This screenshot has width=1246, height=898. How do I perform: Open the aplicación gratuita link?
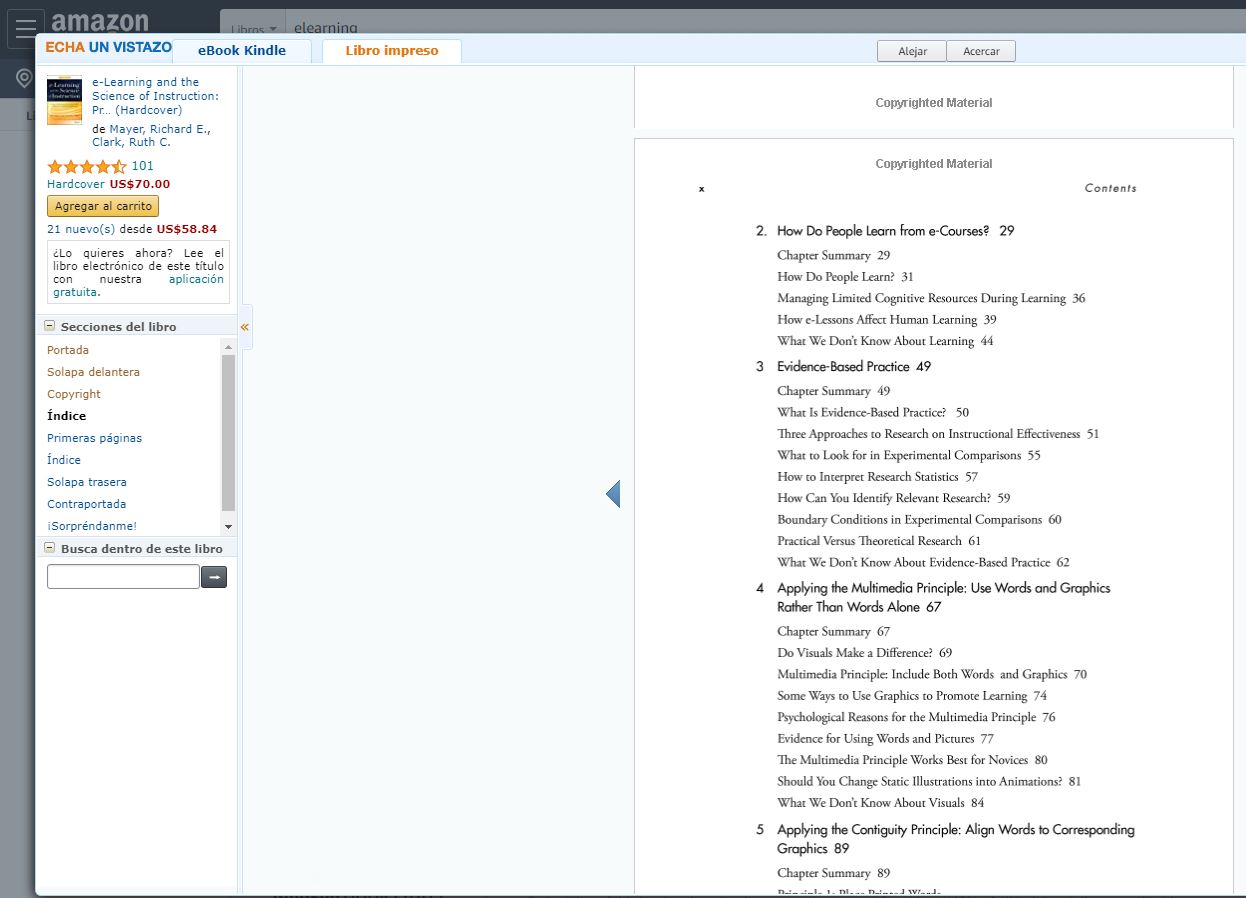point(138,286)
